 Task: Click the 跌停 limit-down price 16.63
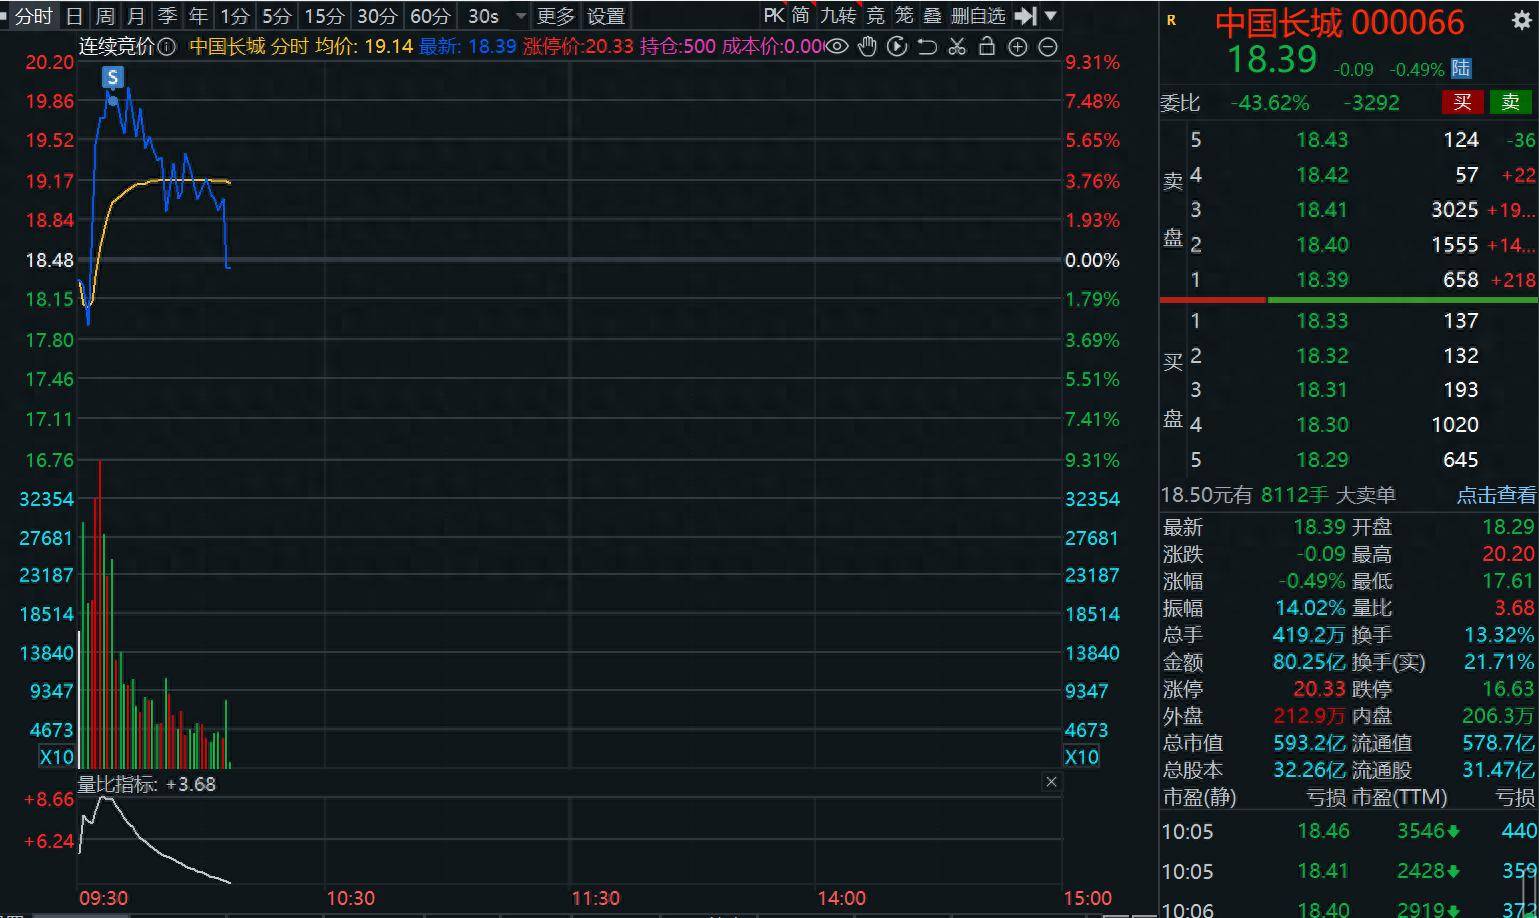point(1508,689)
